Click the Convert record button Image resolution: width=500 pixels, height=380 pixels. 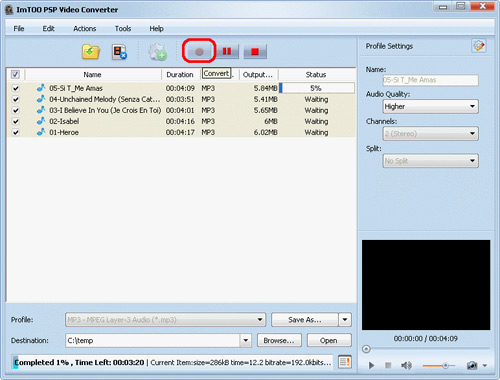(x=199, y=51)
